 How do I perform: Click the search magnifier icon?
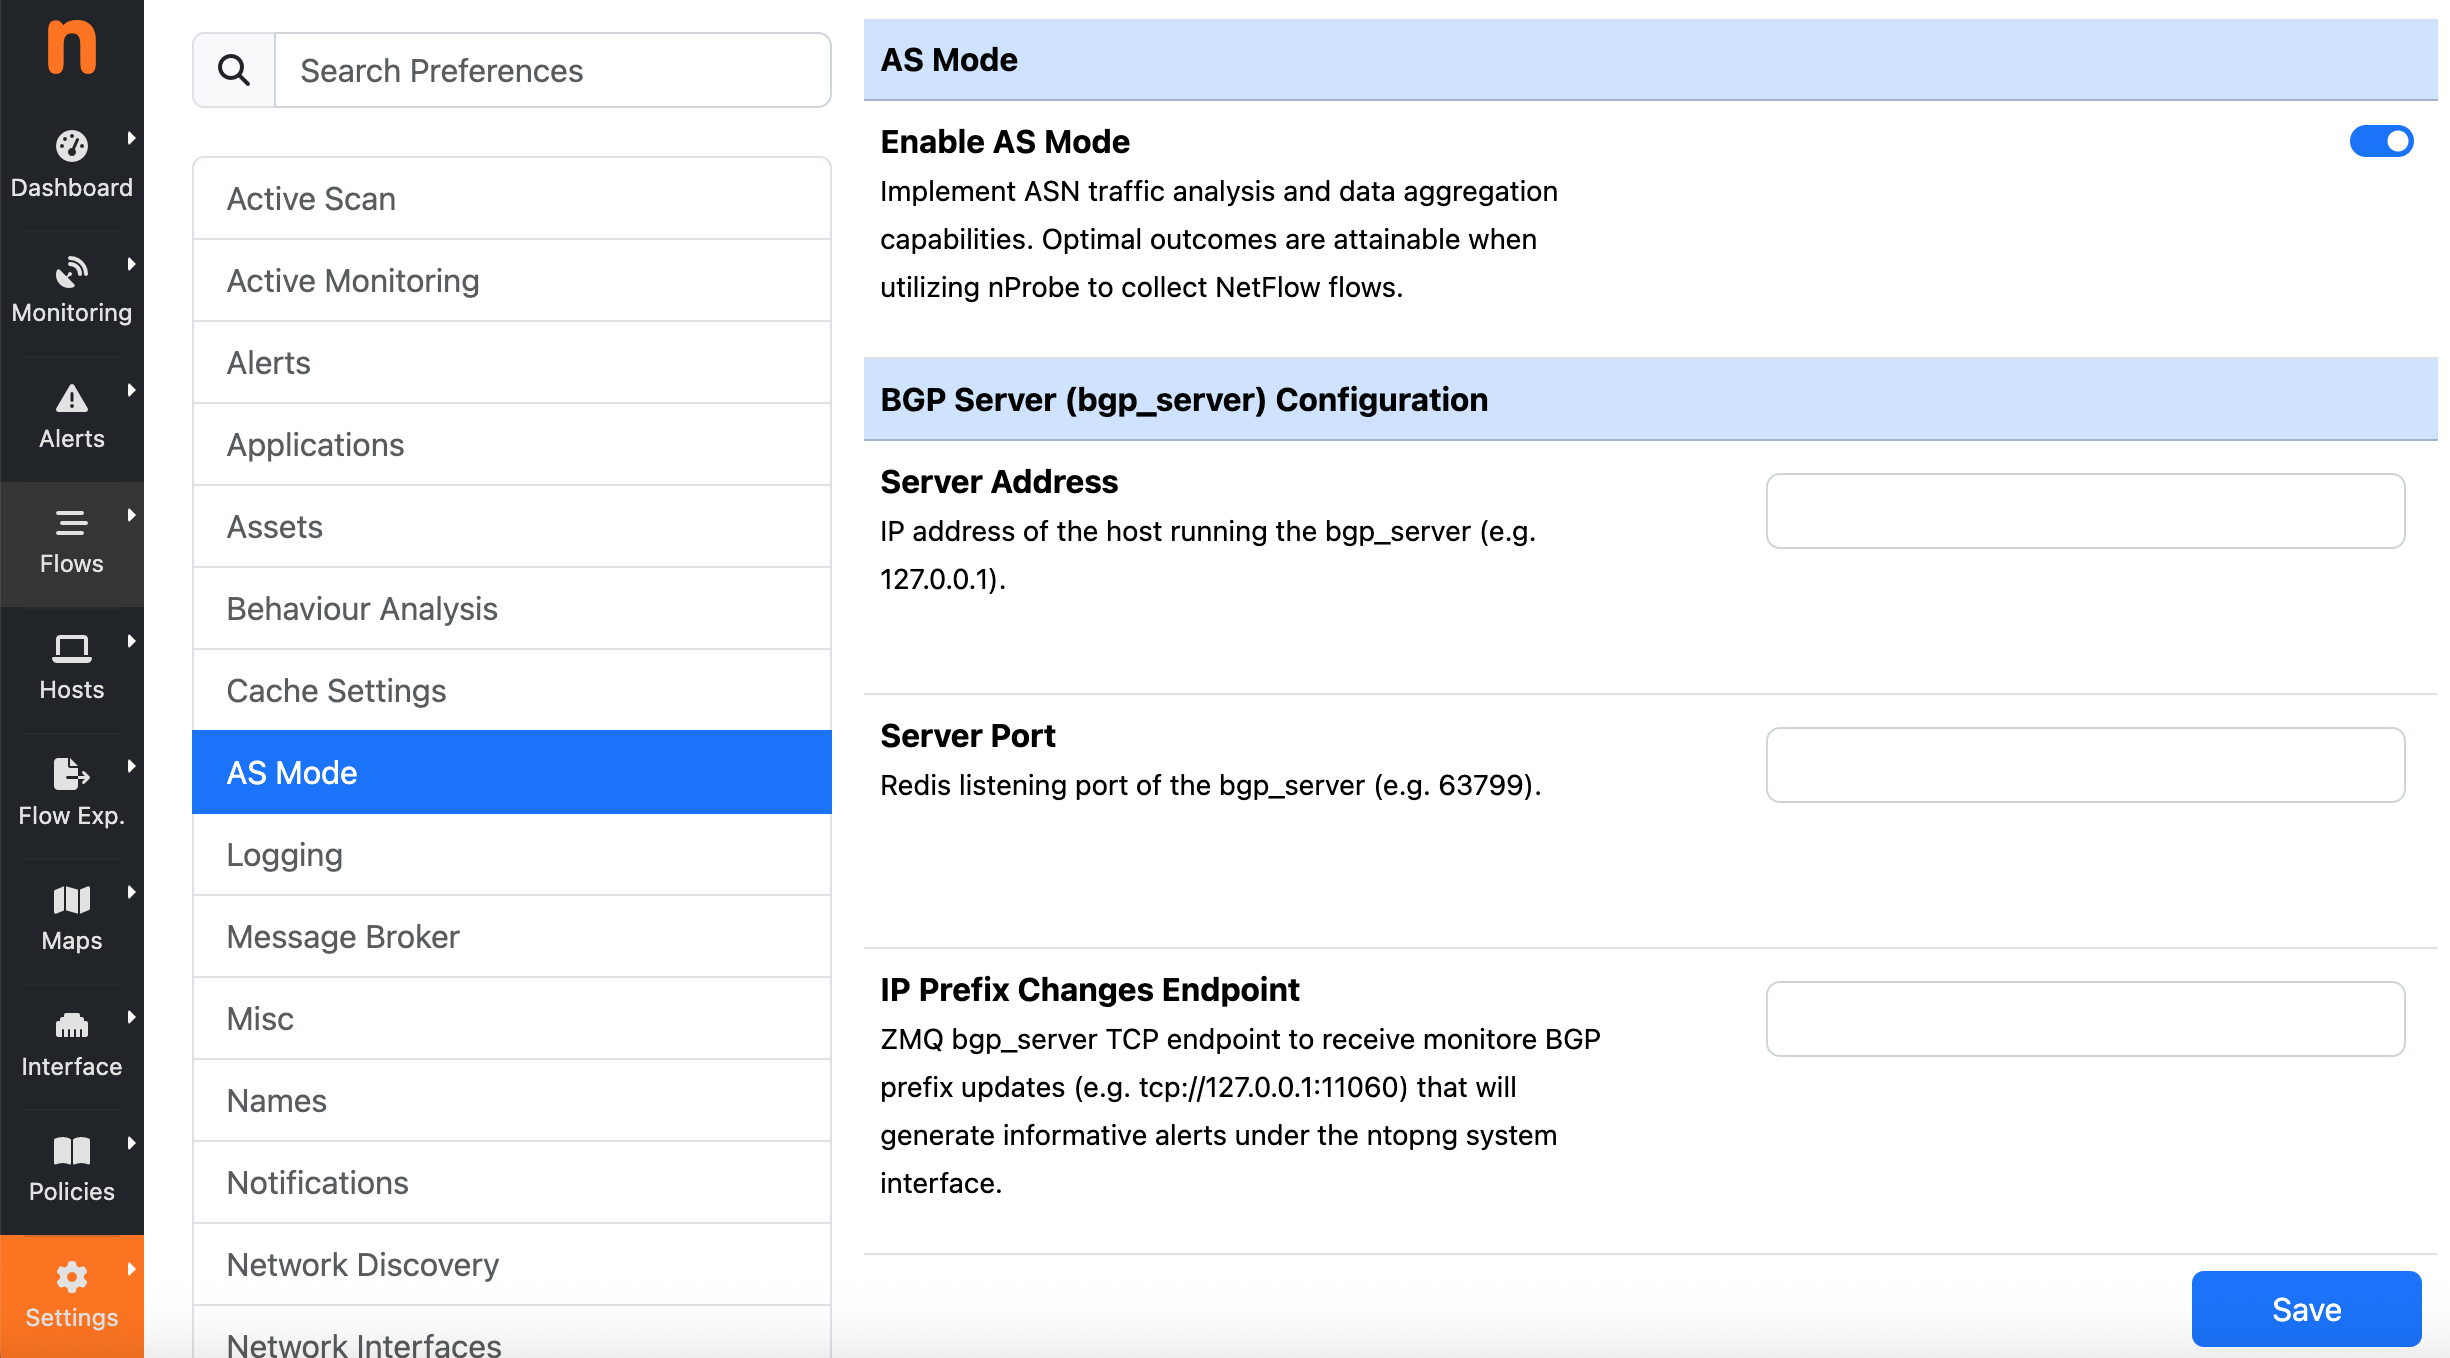click(x=234, y=70)
